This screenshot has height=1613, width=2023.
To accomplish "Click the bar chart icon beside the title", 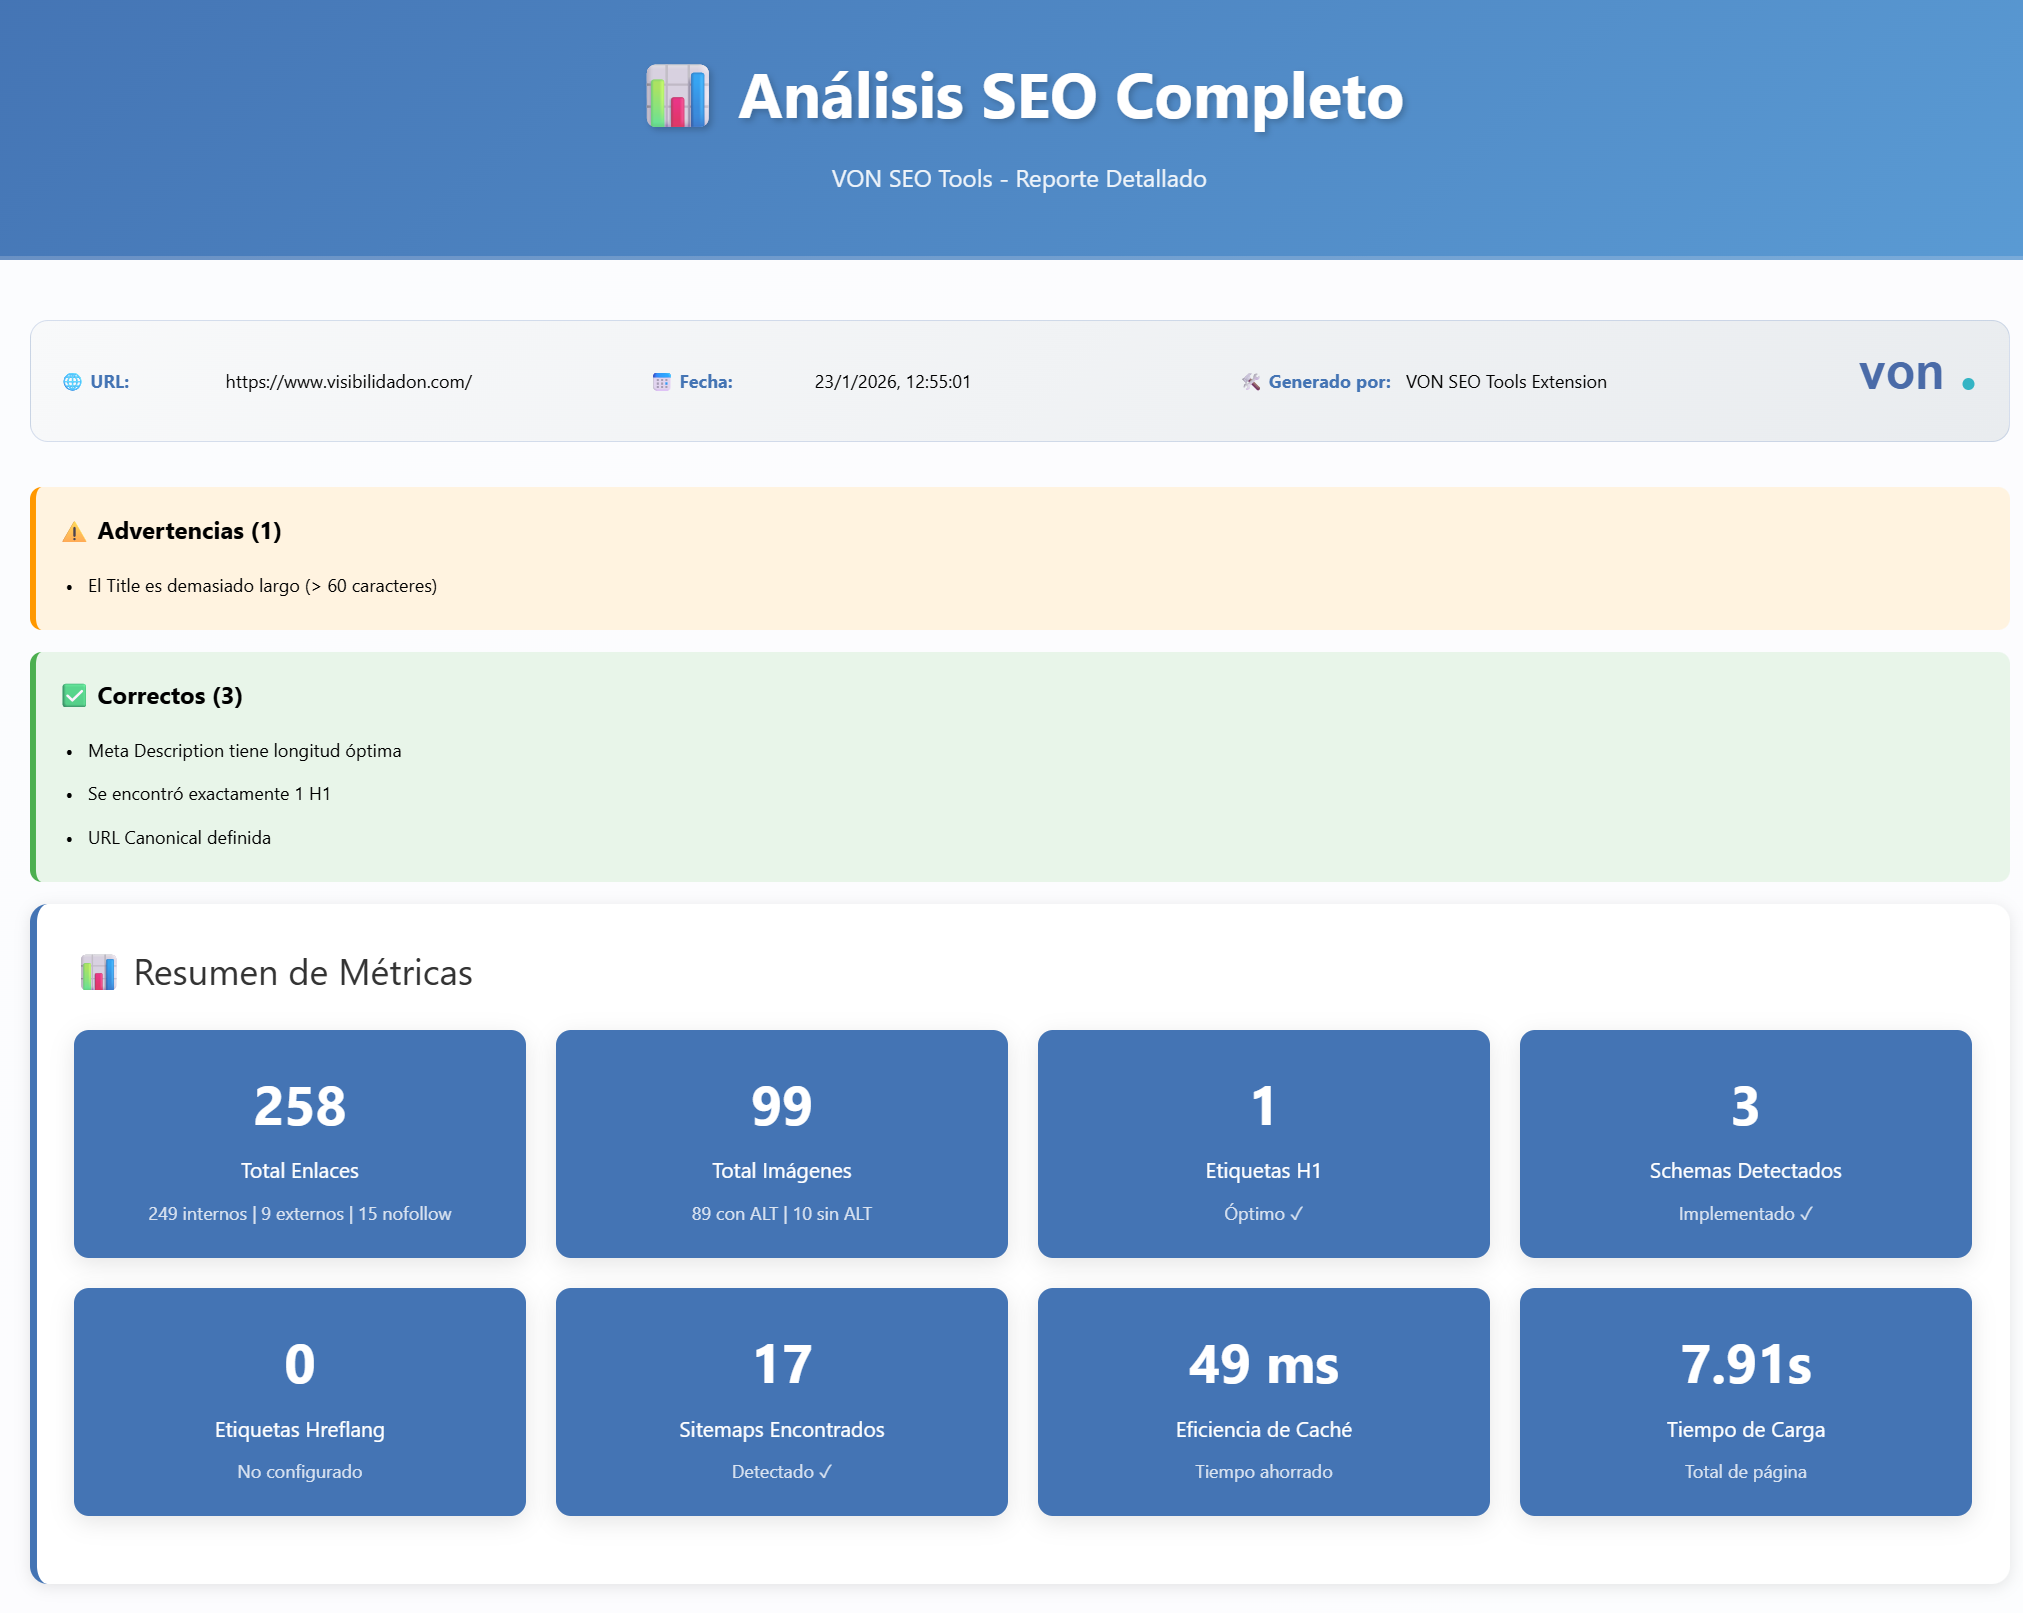I will tap(678, 96).
